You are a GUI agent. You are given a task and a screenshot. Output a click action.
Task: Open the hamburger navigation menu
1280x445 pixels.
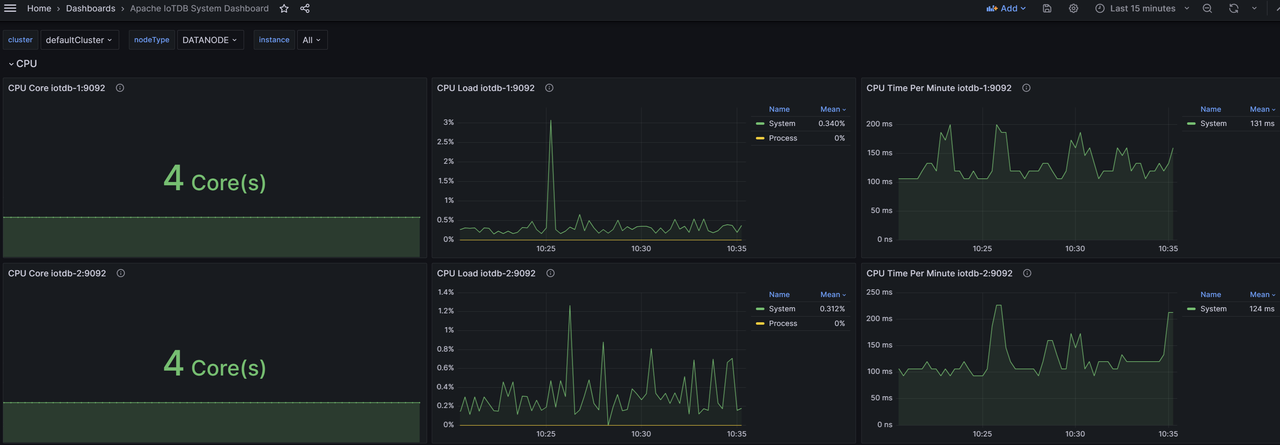10,8
